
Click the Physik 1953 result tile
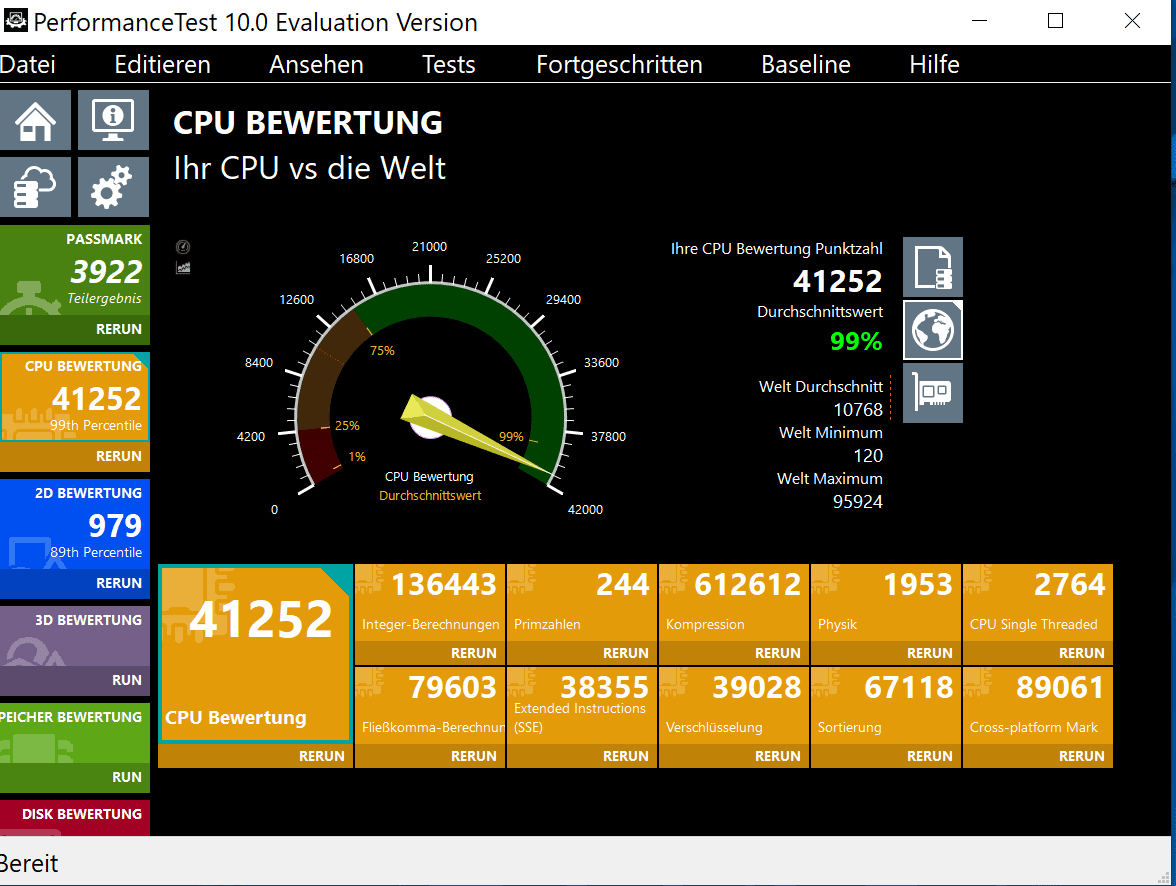pos(886,603)
